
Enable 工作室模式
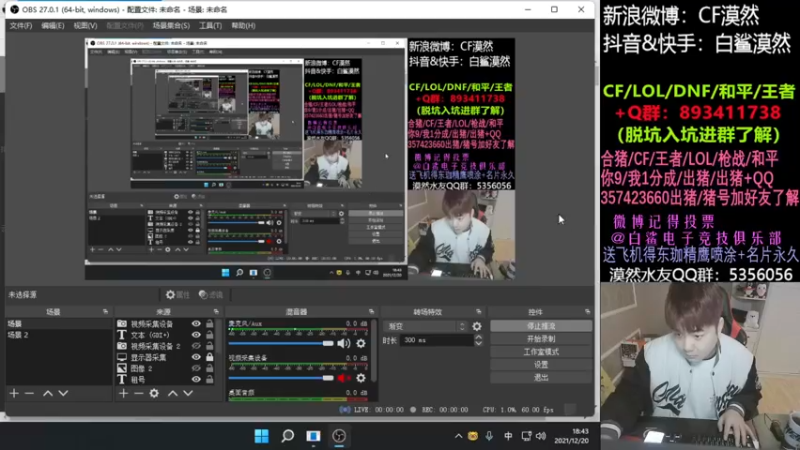point(541,352)
